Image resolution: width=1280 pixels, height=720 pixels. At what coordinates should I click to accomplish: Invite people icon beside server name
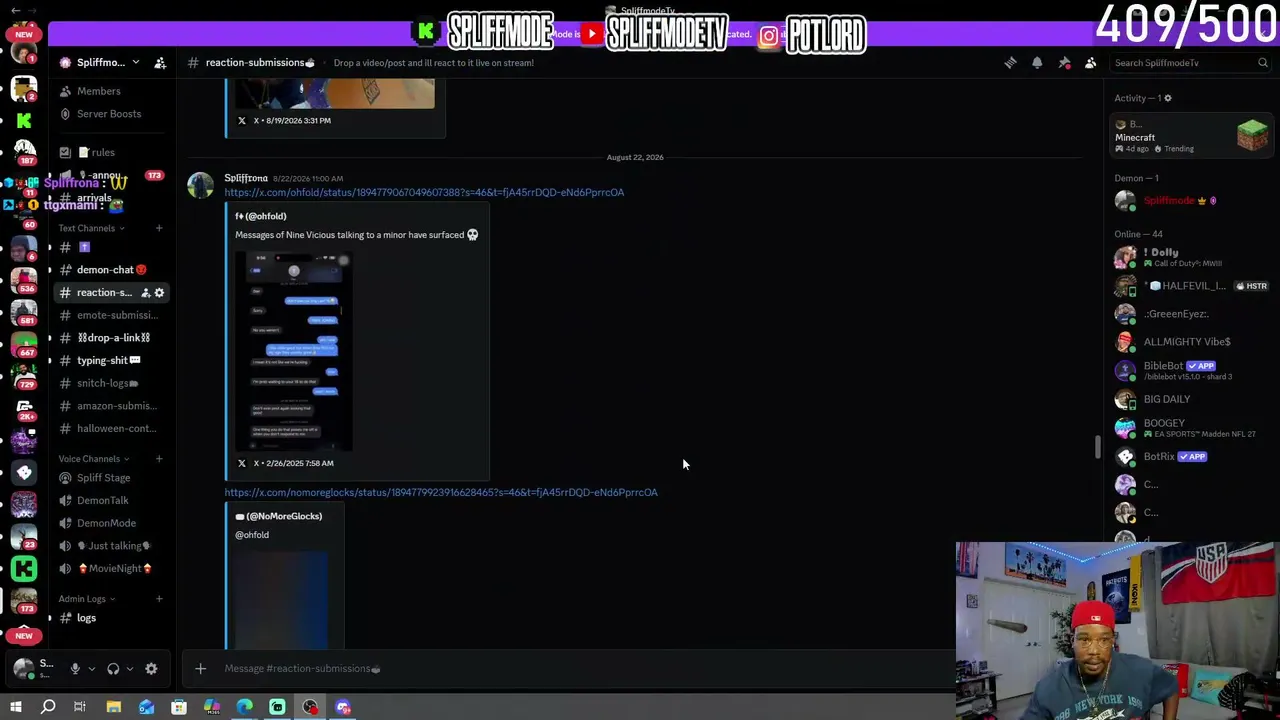click(x=160, y=63)
